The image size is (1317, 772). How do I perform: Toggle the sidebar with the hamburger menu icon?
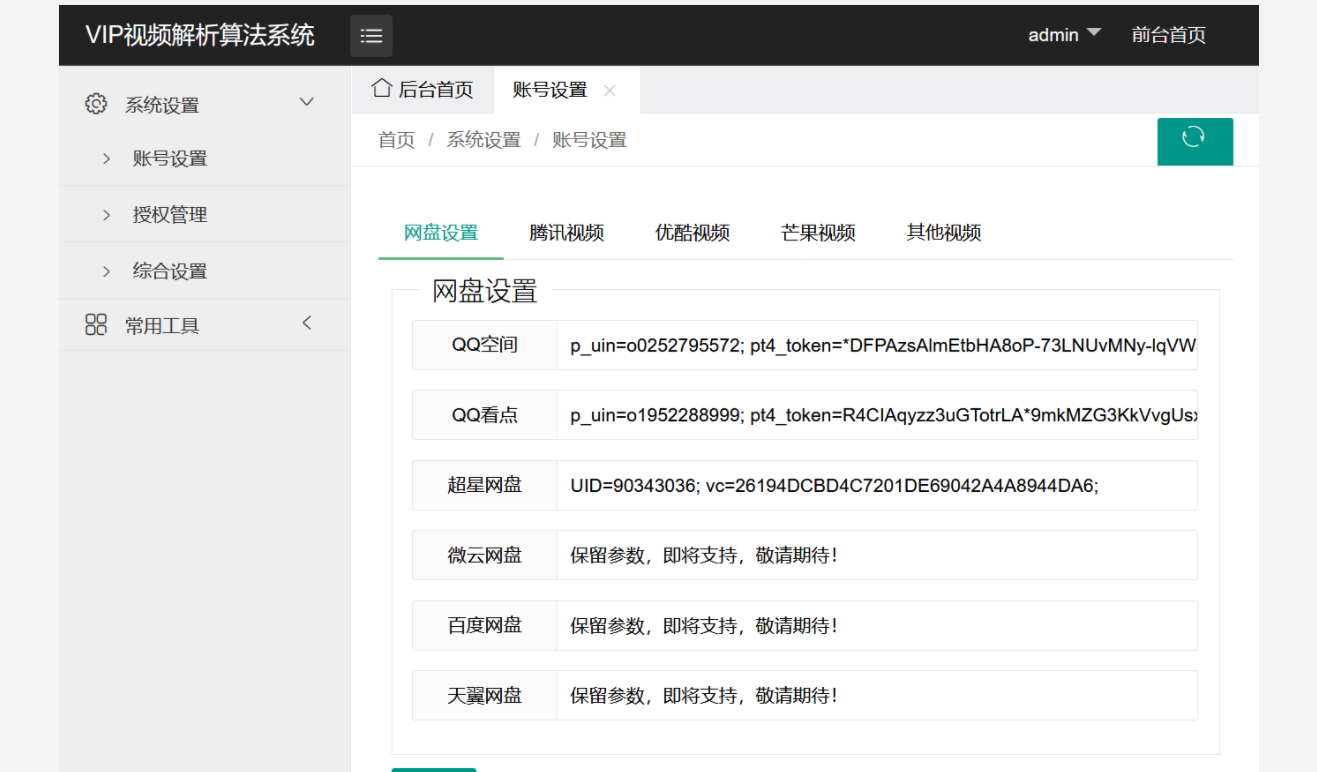[x=371, y=36]
